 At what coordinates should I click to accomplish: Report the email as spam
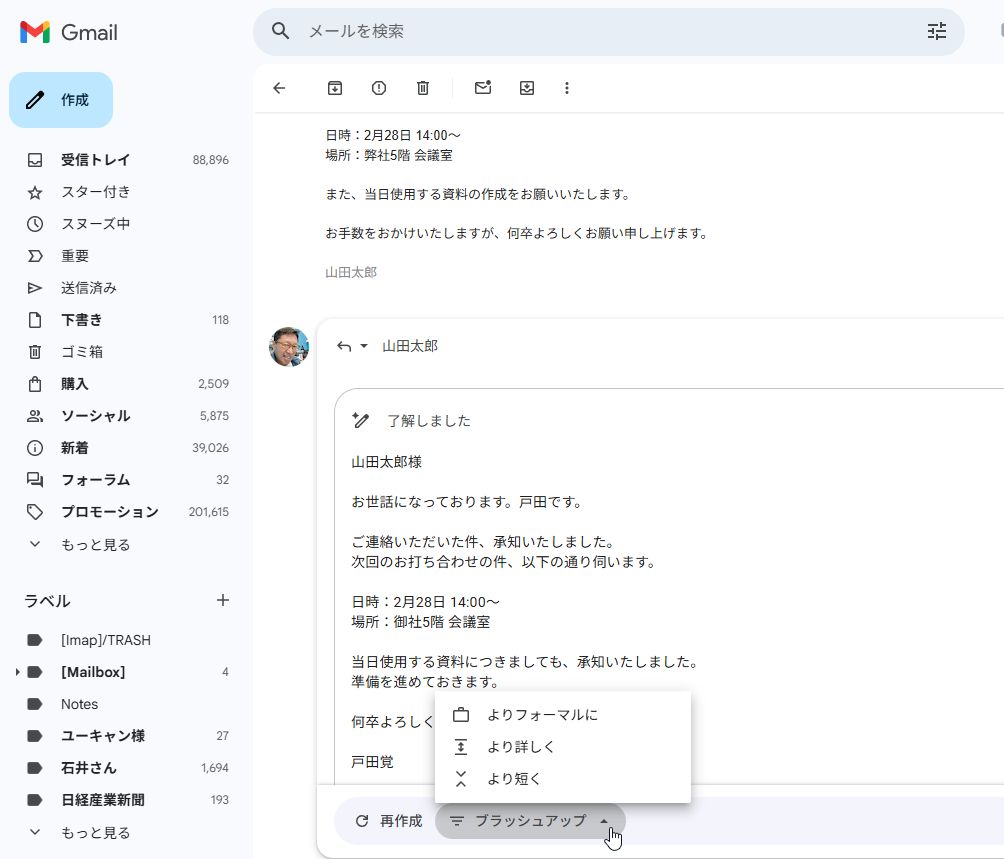coord(378,88)
